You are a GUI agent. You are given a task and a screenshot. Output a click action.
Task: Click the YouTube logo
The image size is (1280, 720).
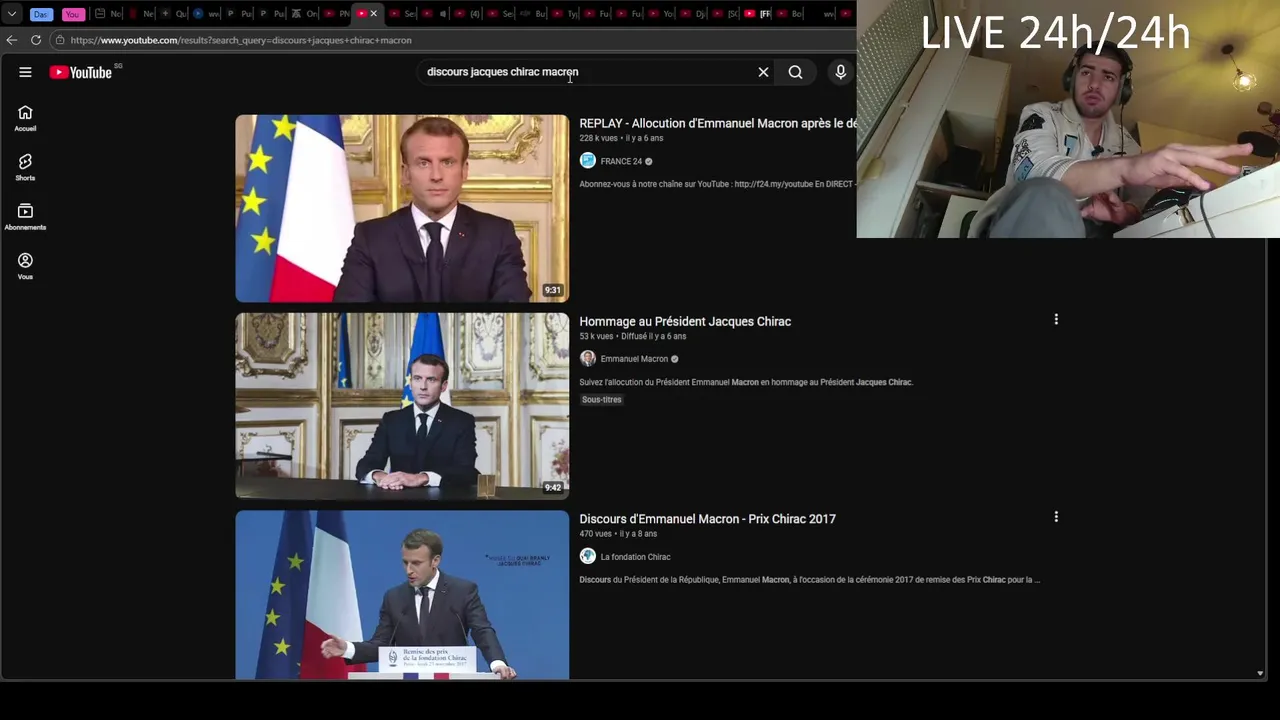81,72
